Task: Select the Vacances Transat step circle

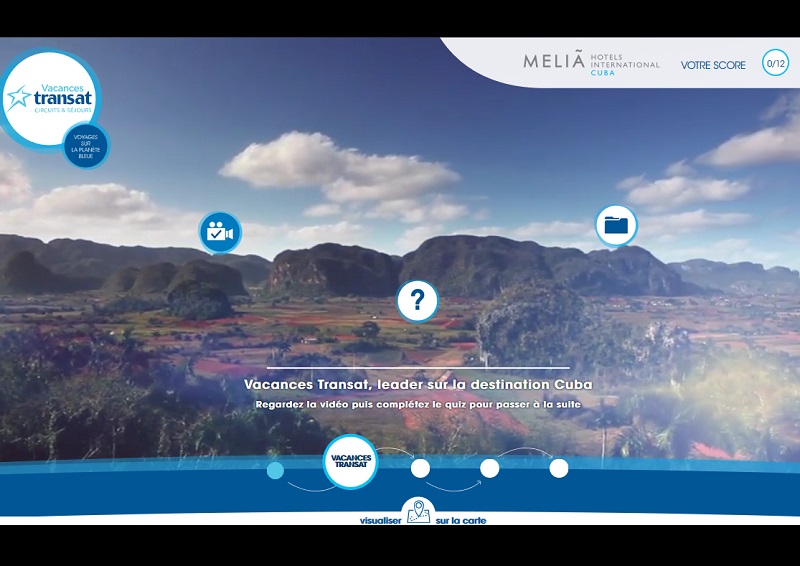Action: [x=351, y=461]
